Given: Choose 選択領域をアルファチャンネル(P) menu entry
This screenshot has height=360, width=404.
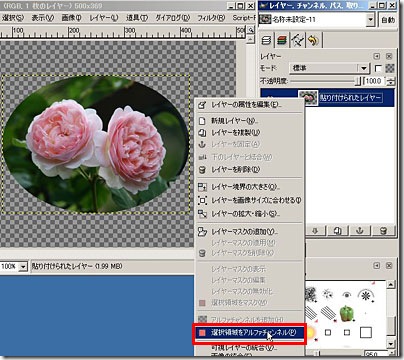Looking at the screenshot, I should [249, 332].
